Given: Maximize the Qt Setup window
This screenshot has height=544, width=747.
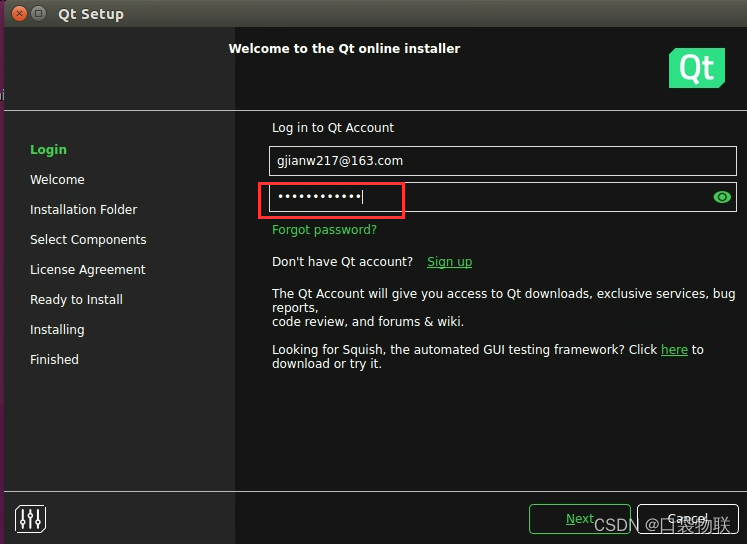Looking at the screenshot, I should (39, 13).
